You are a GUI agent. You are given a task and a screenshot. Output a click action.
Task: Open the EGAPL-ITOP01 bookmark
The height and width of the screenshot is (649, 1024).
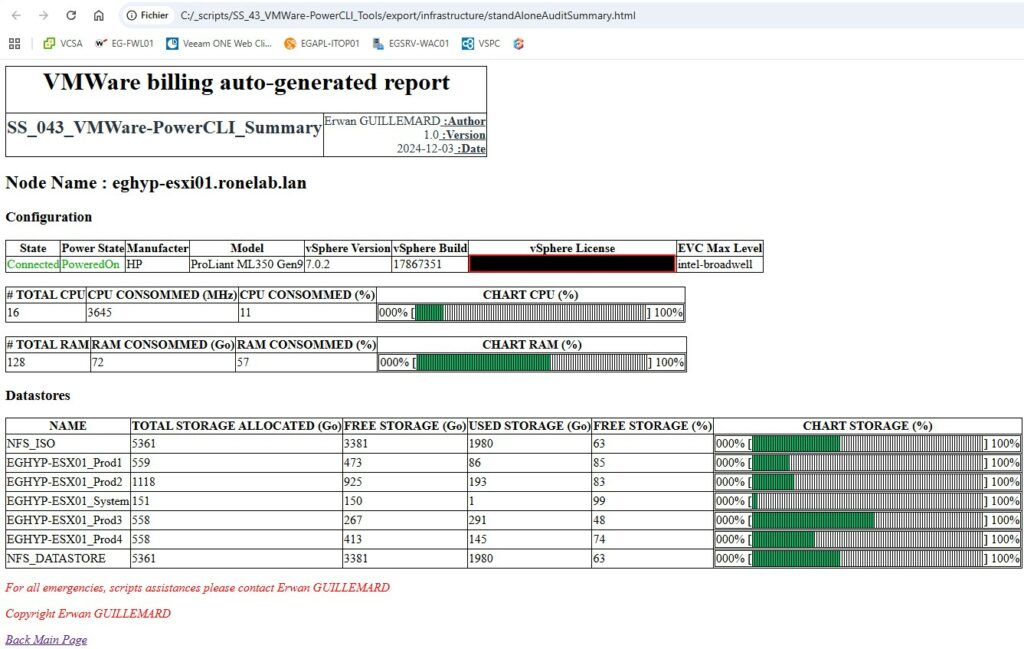321,44
